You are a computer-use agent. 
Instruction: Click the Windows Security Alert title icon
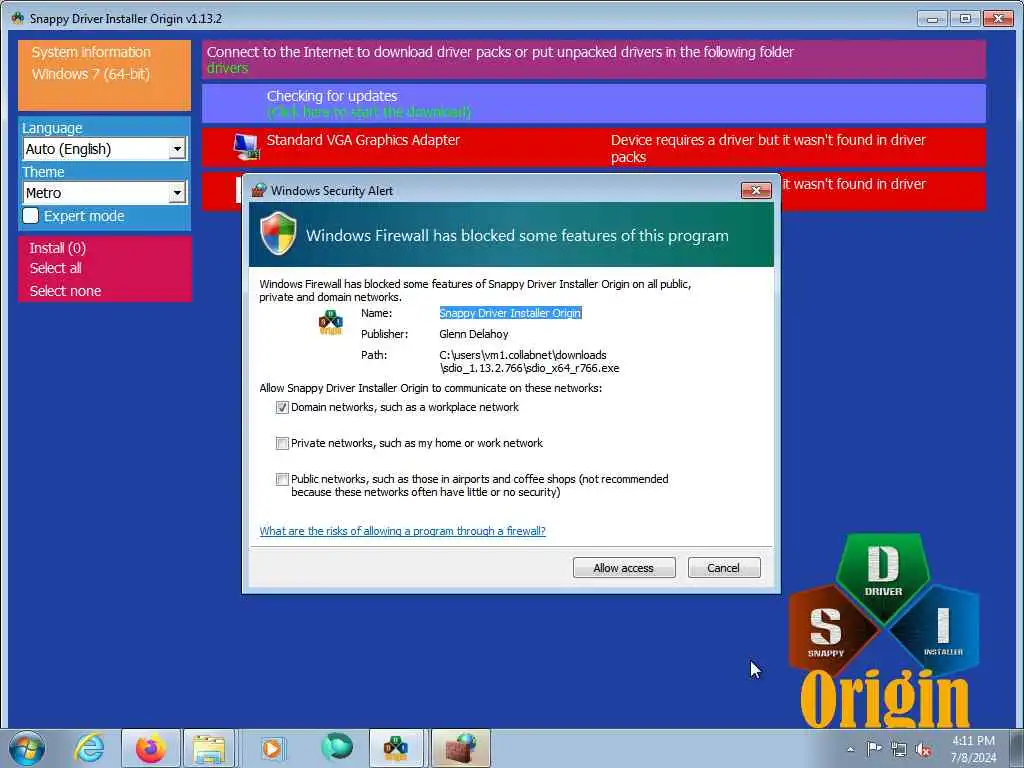click(259, 190)
